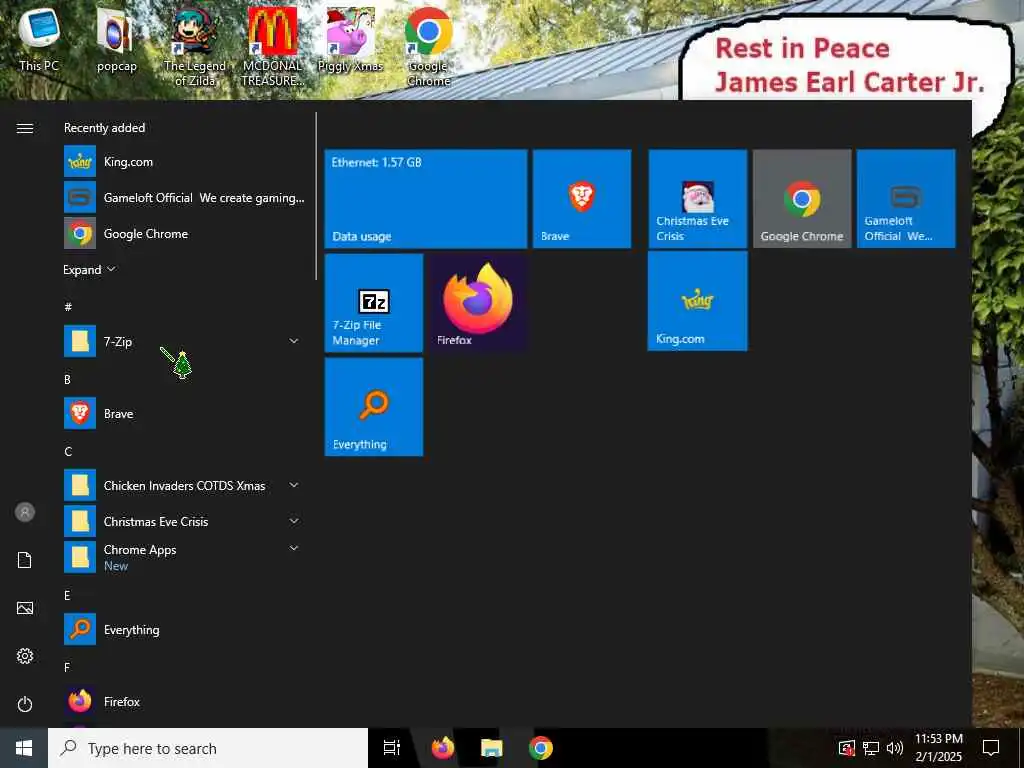Expand the 7-Zip folder chevron
Screen dimensions: 1024x768
294,341
